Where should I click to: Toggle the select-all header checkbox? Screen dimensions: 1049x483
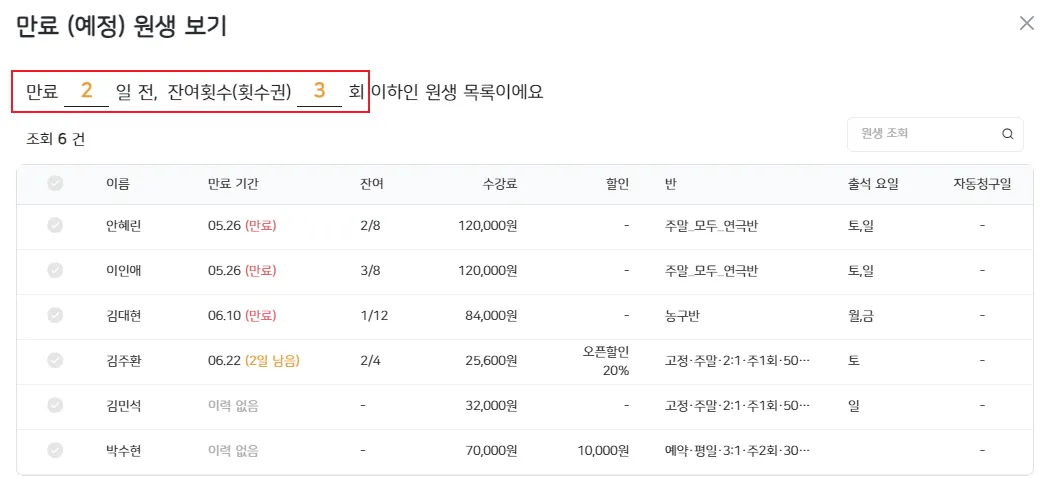[55, 184]
